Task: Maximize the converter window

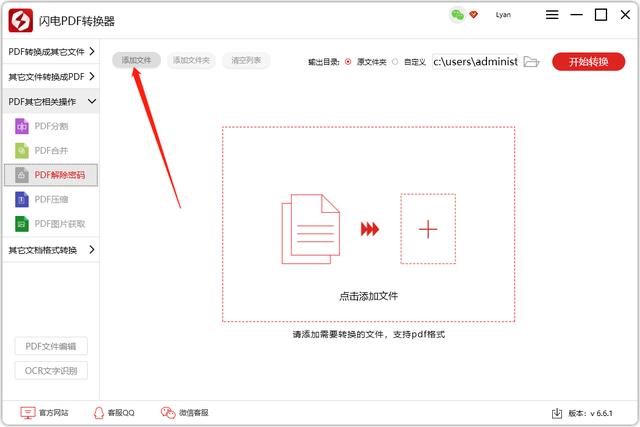Action: [601, 15]
